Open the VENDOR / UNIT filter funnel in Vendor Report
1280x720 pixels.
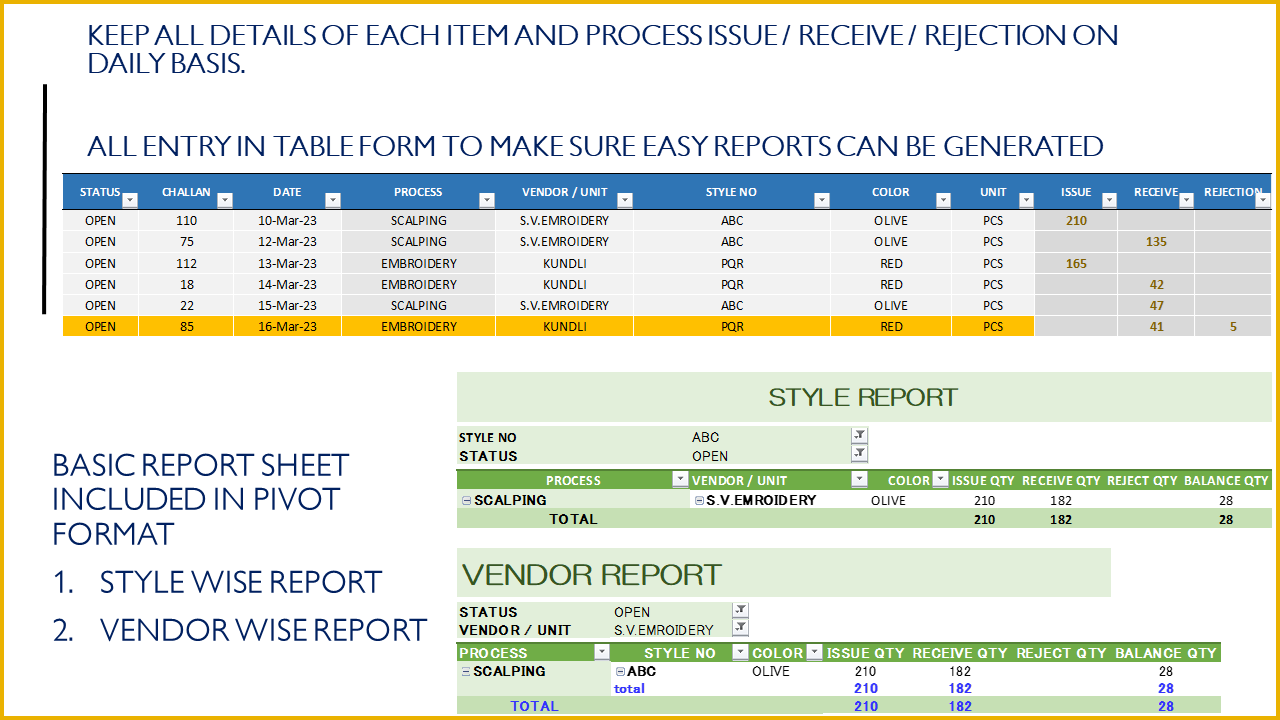739,627
